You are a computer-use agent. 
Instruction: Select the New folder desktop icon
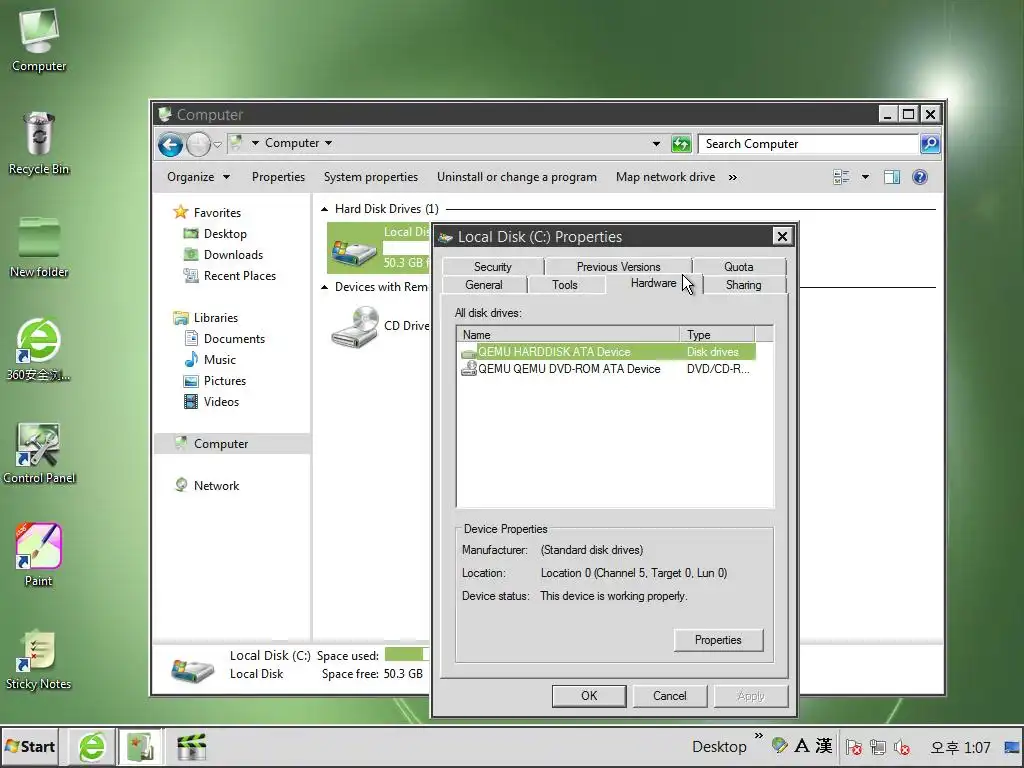click(39, 246)
